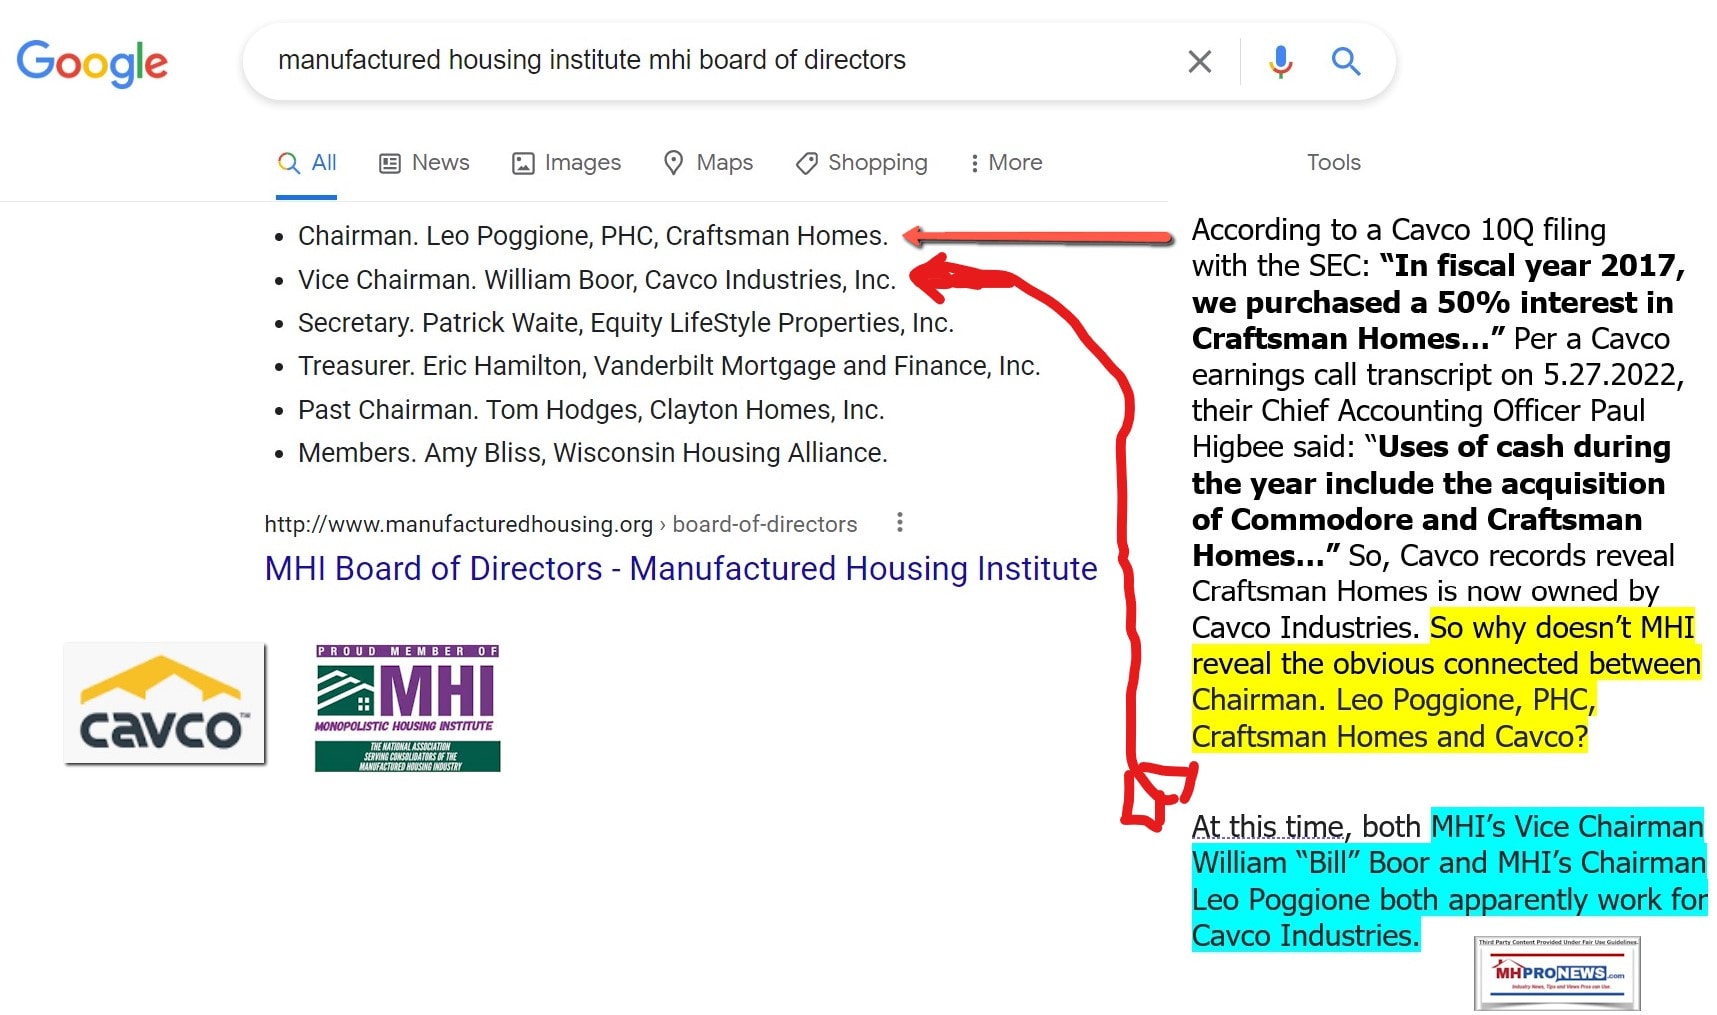Click cyan highlighted 'MHI's Vice Chairman' text
Screen dimensions: 1717x1015
point(1567,827)
